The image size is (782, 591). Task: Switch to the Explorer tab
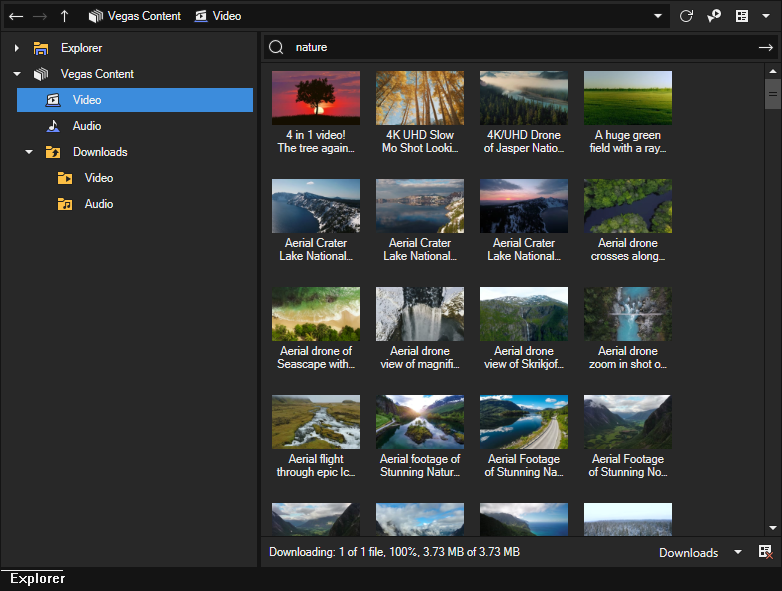[37, 578]
